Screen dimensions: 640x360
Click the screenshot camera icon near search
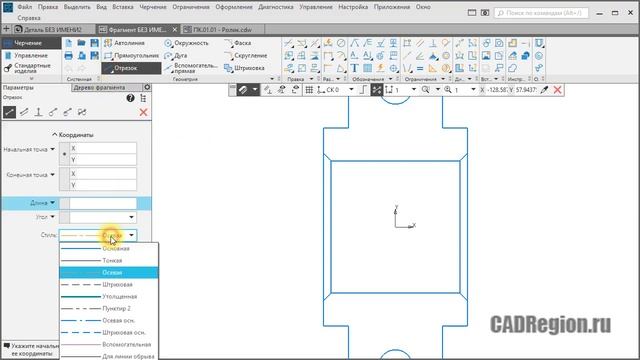point(485,13)
